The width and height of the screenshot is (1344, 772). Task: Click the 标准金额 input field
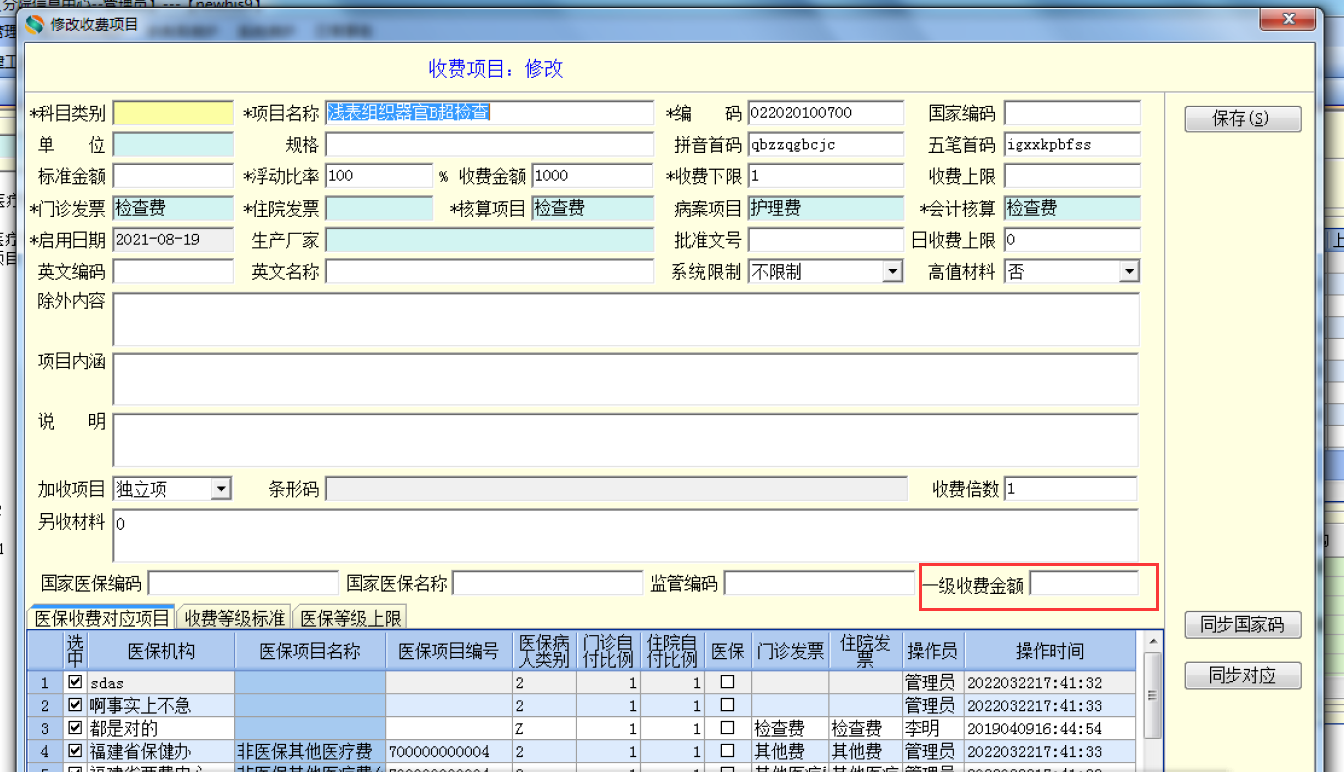(x=173, y=176)
